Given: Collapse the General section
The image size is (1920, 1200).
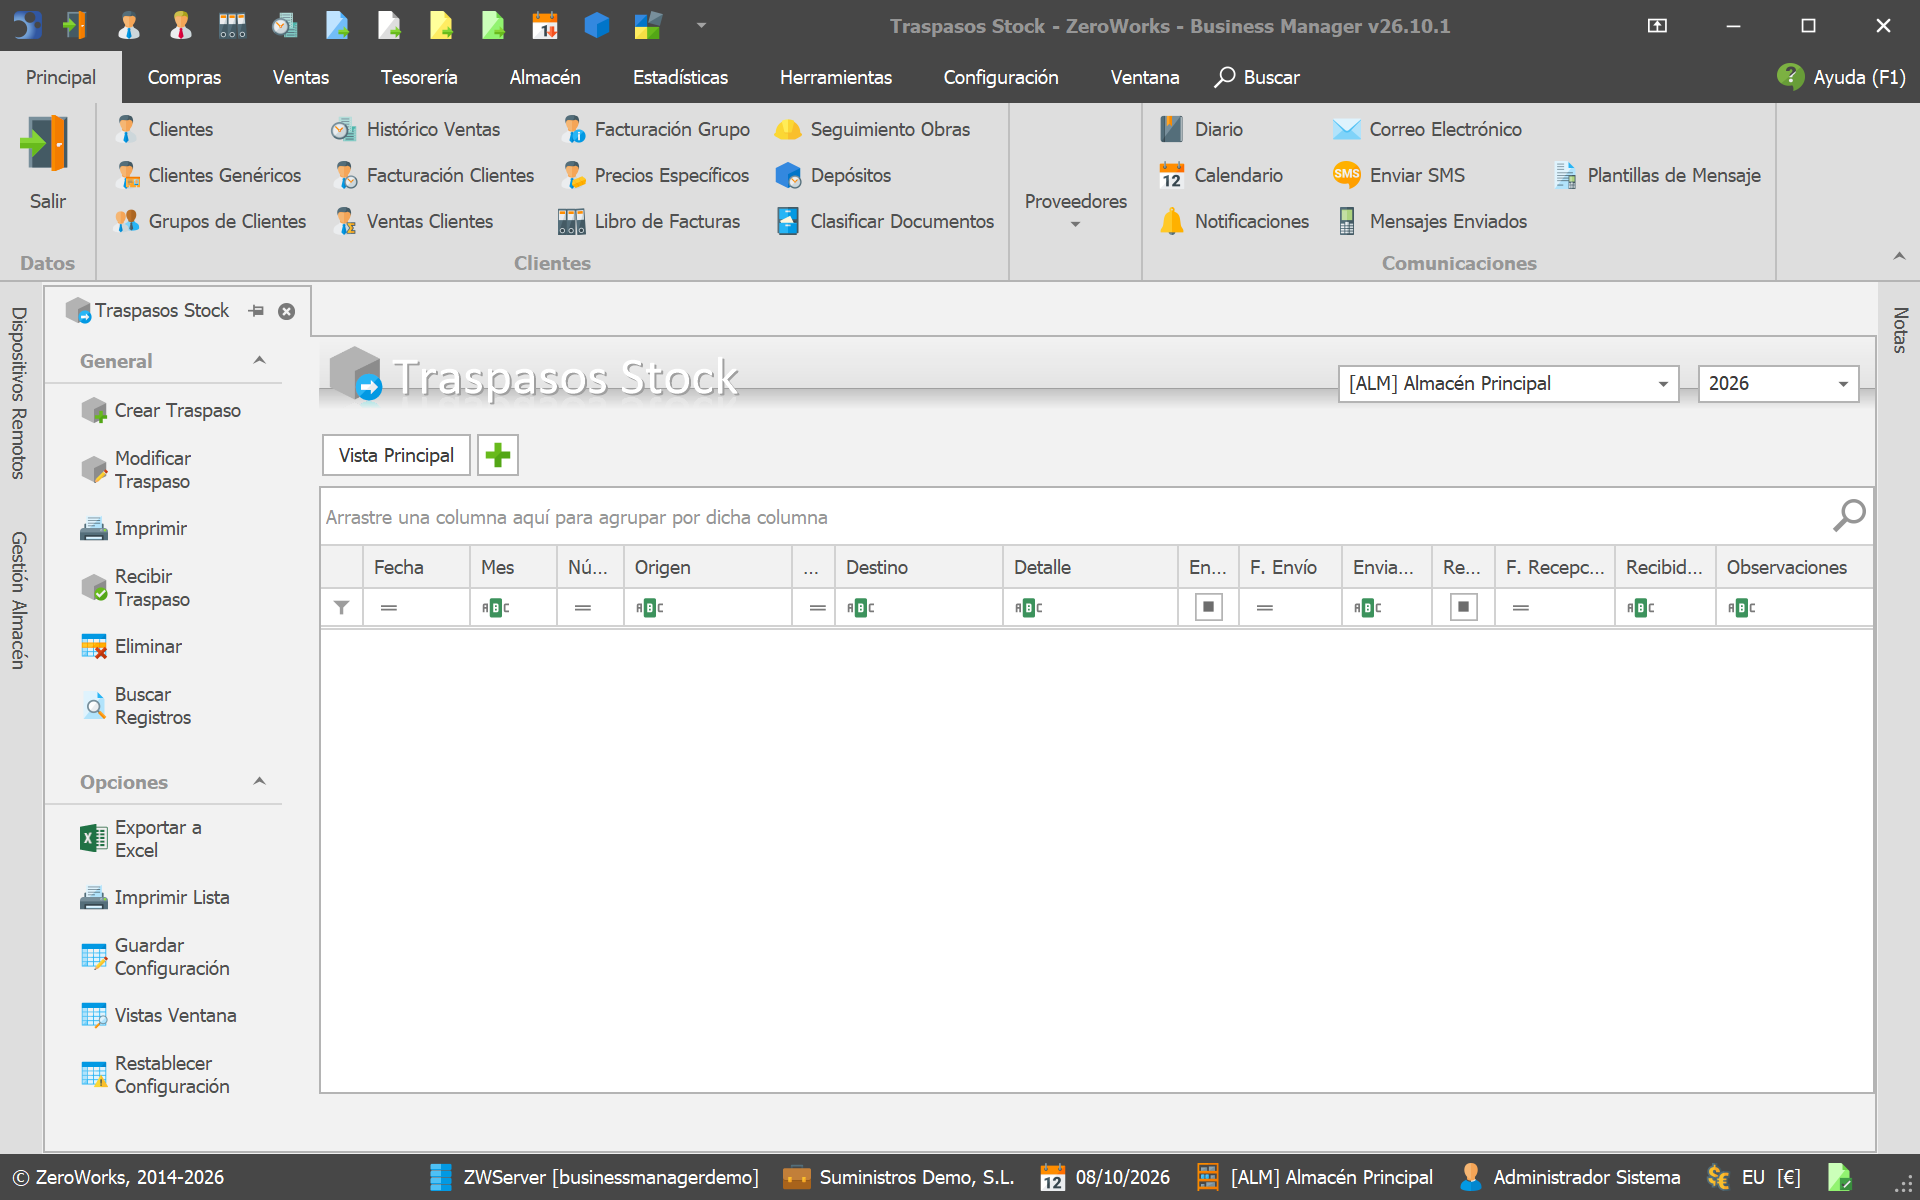Looking at the screenshot, I should (260, 360).
